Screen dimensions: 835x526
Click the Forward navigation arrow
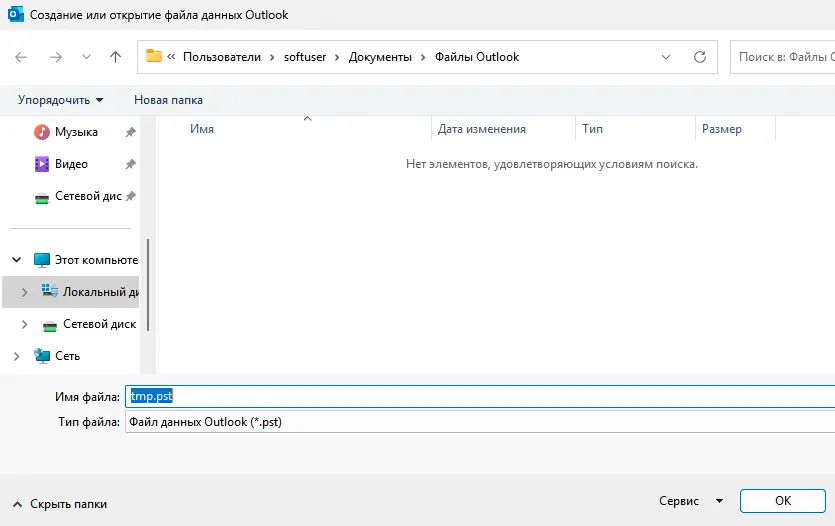[x=56, y=57]
